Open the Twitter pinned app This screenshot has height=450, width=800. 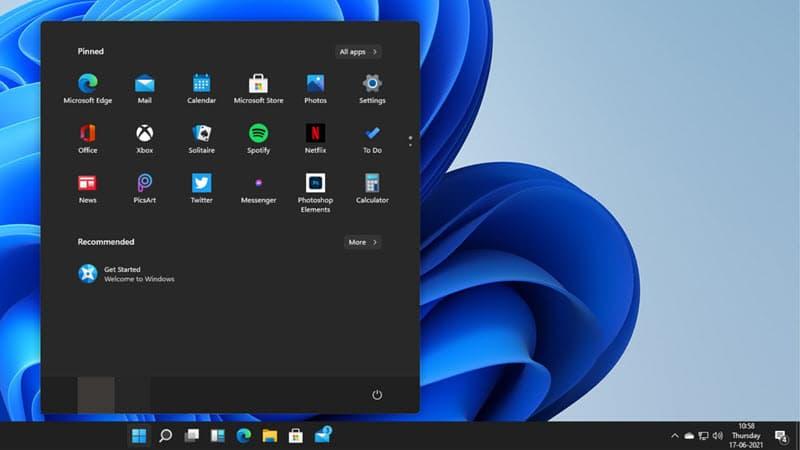point(201,184)
